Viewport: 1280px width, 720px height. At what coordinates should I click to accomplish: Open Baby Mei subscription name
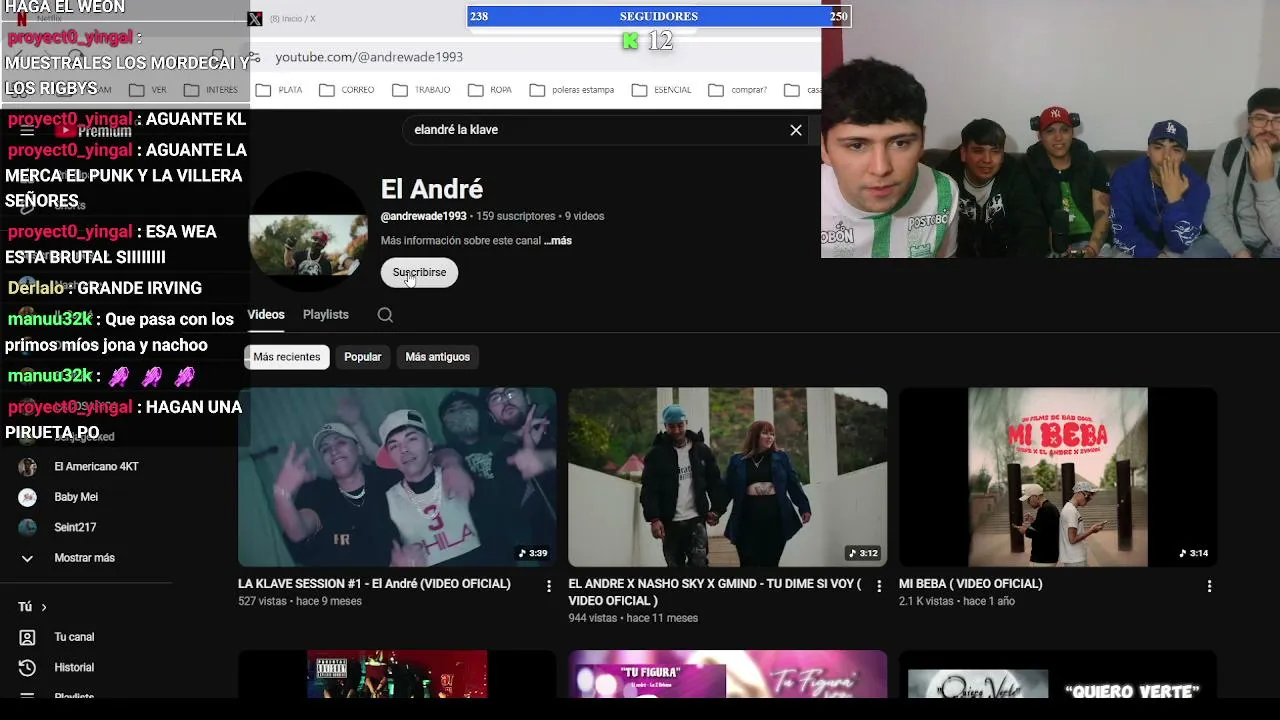tap(76, 497)
